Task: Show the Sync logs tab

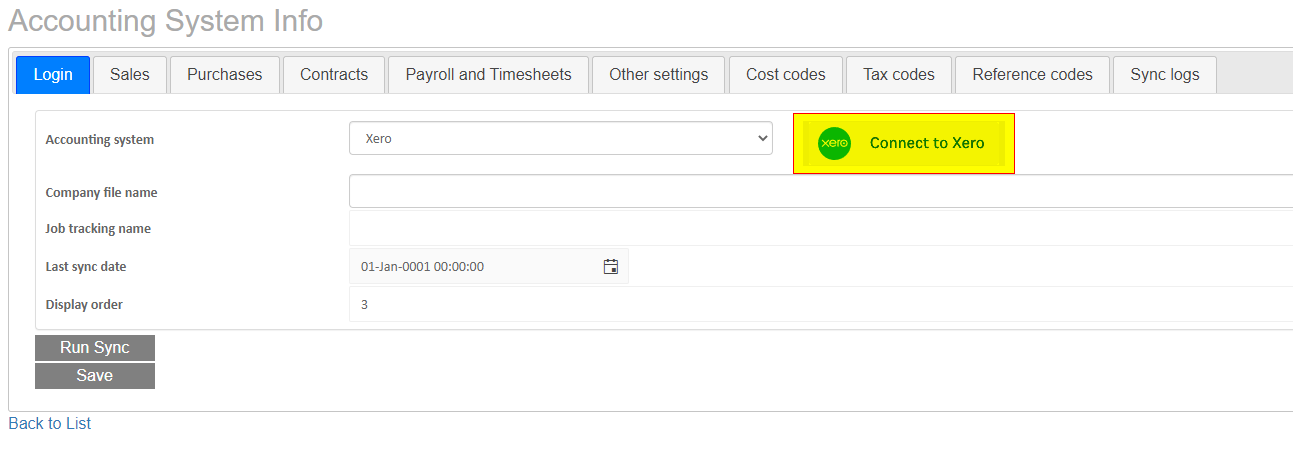Action: 1165,75
